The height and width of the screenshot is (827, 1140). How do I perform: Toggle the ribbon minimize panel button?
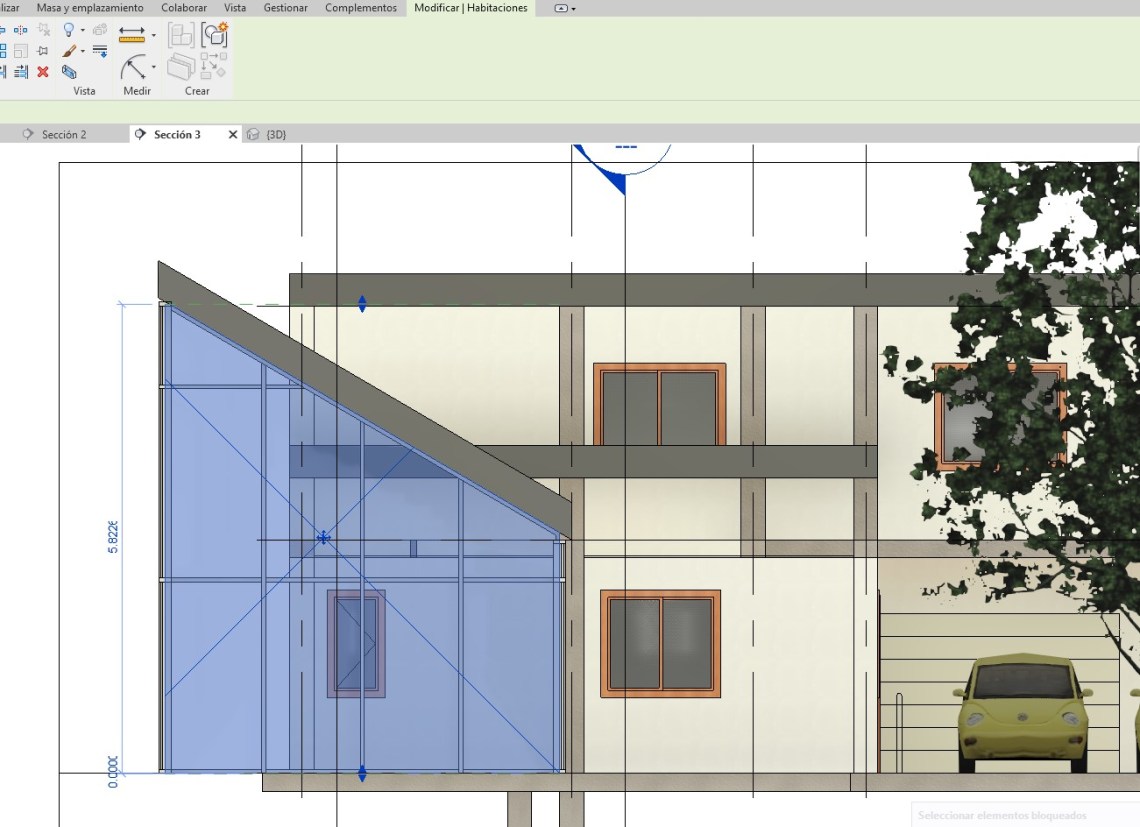coord(562,8)
